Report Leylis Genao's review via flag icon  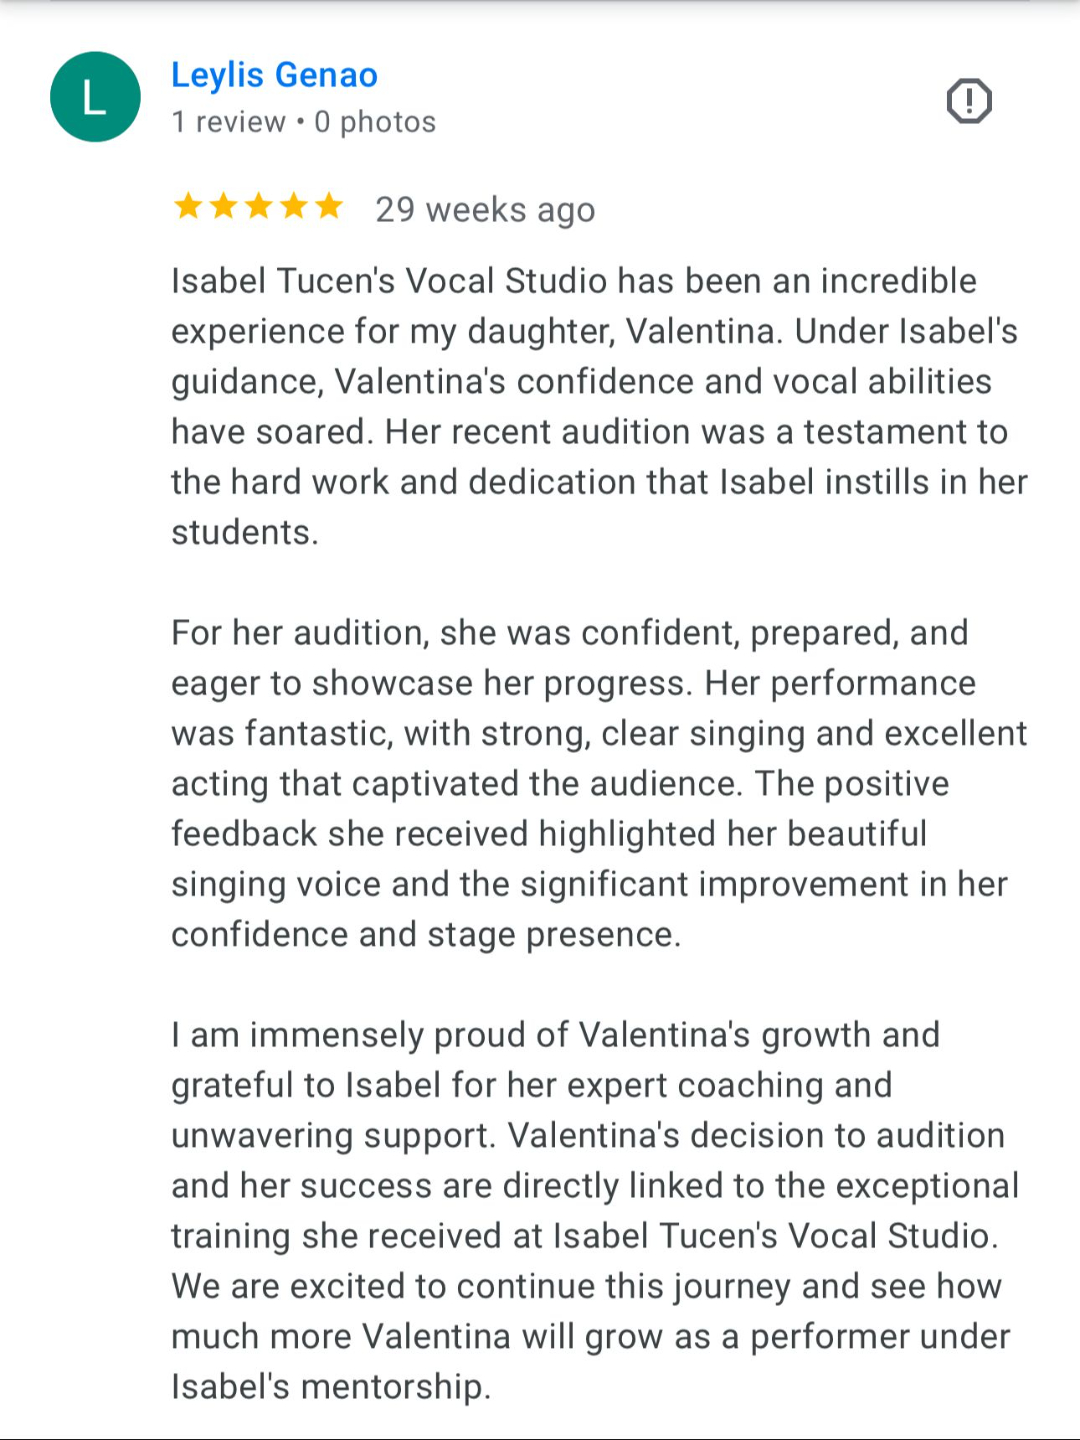pyautogui.click(x=968, y=101)
